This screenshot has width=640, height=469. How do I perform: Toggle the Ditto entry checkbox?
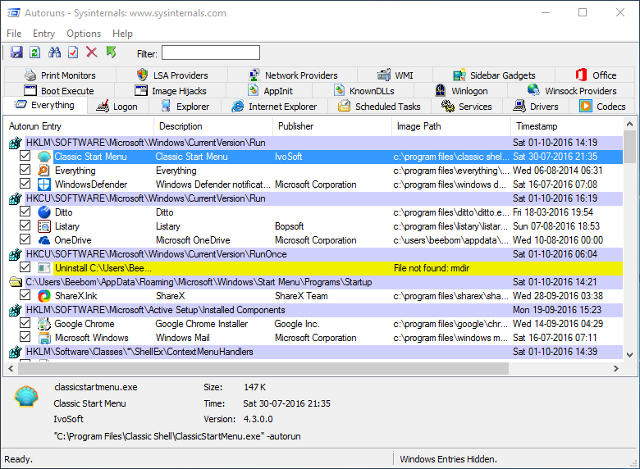click(25, 211)
